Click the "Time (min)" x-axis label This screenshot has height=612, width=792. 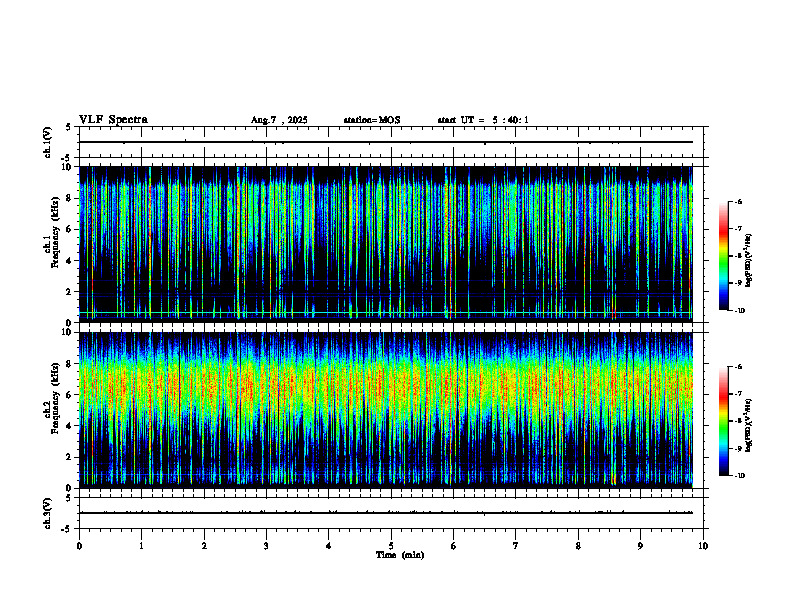400,555
